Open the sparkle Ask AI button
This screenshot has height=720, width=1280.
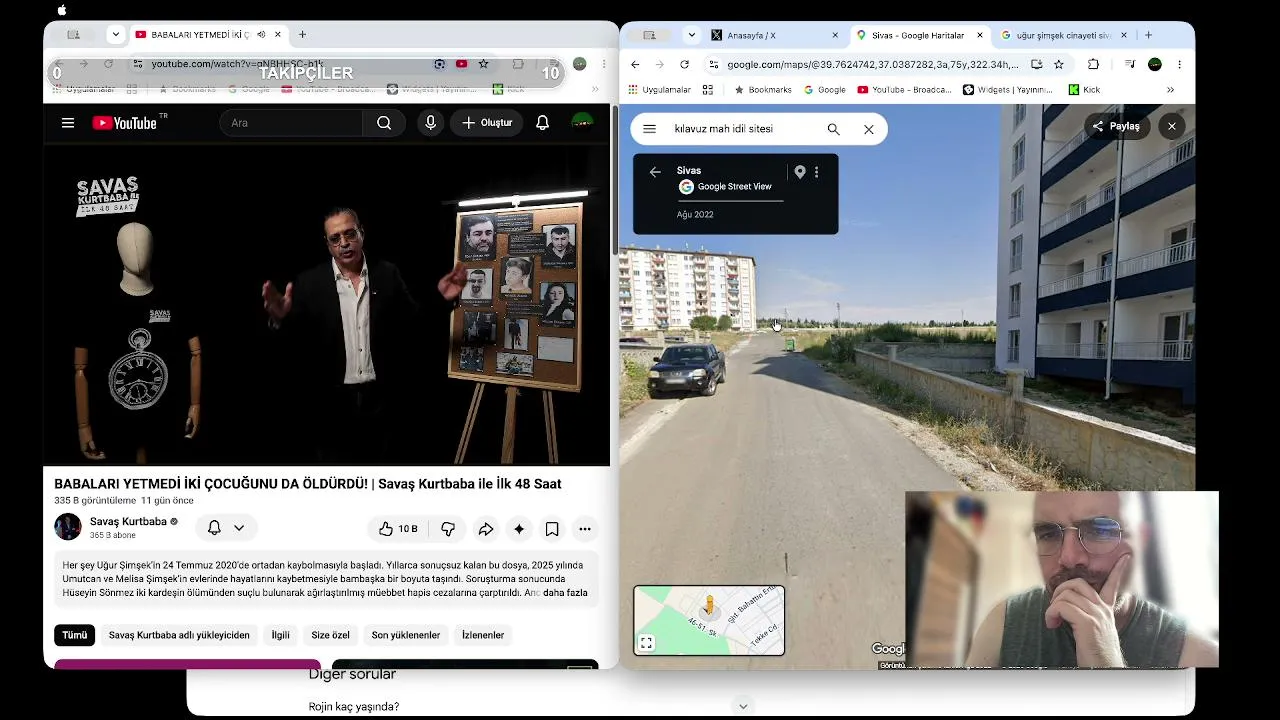(518, 528)
